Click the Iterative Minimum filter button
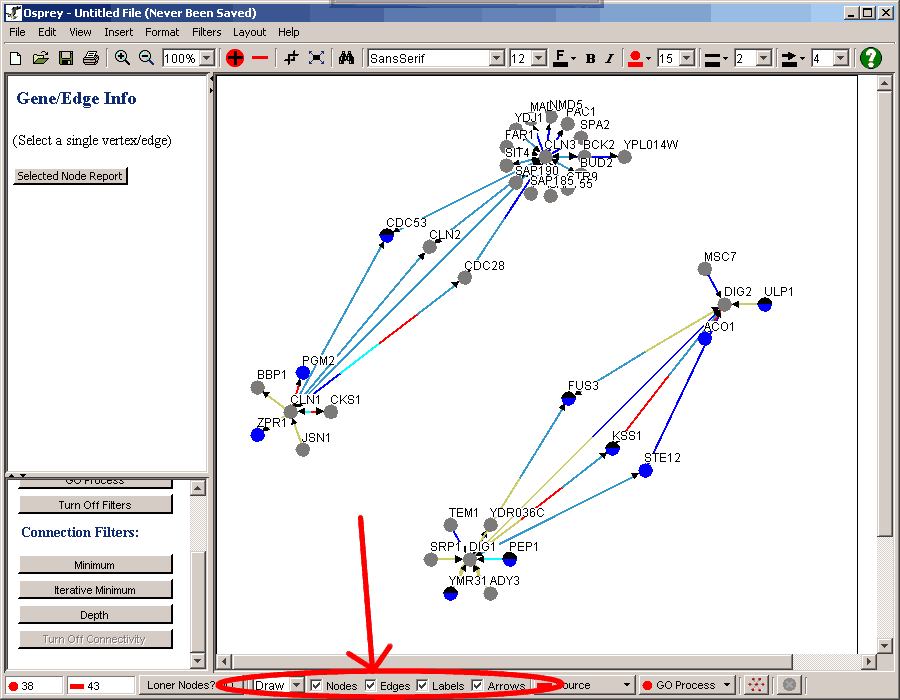This screenshot has width=900, height=700. [x=95, y=590]
